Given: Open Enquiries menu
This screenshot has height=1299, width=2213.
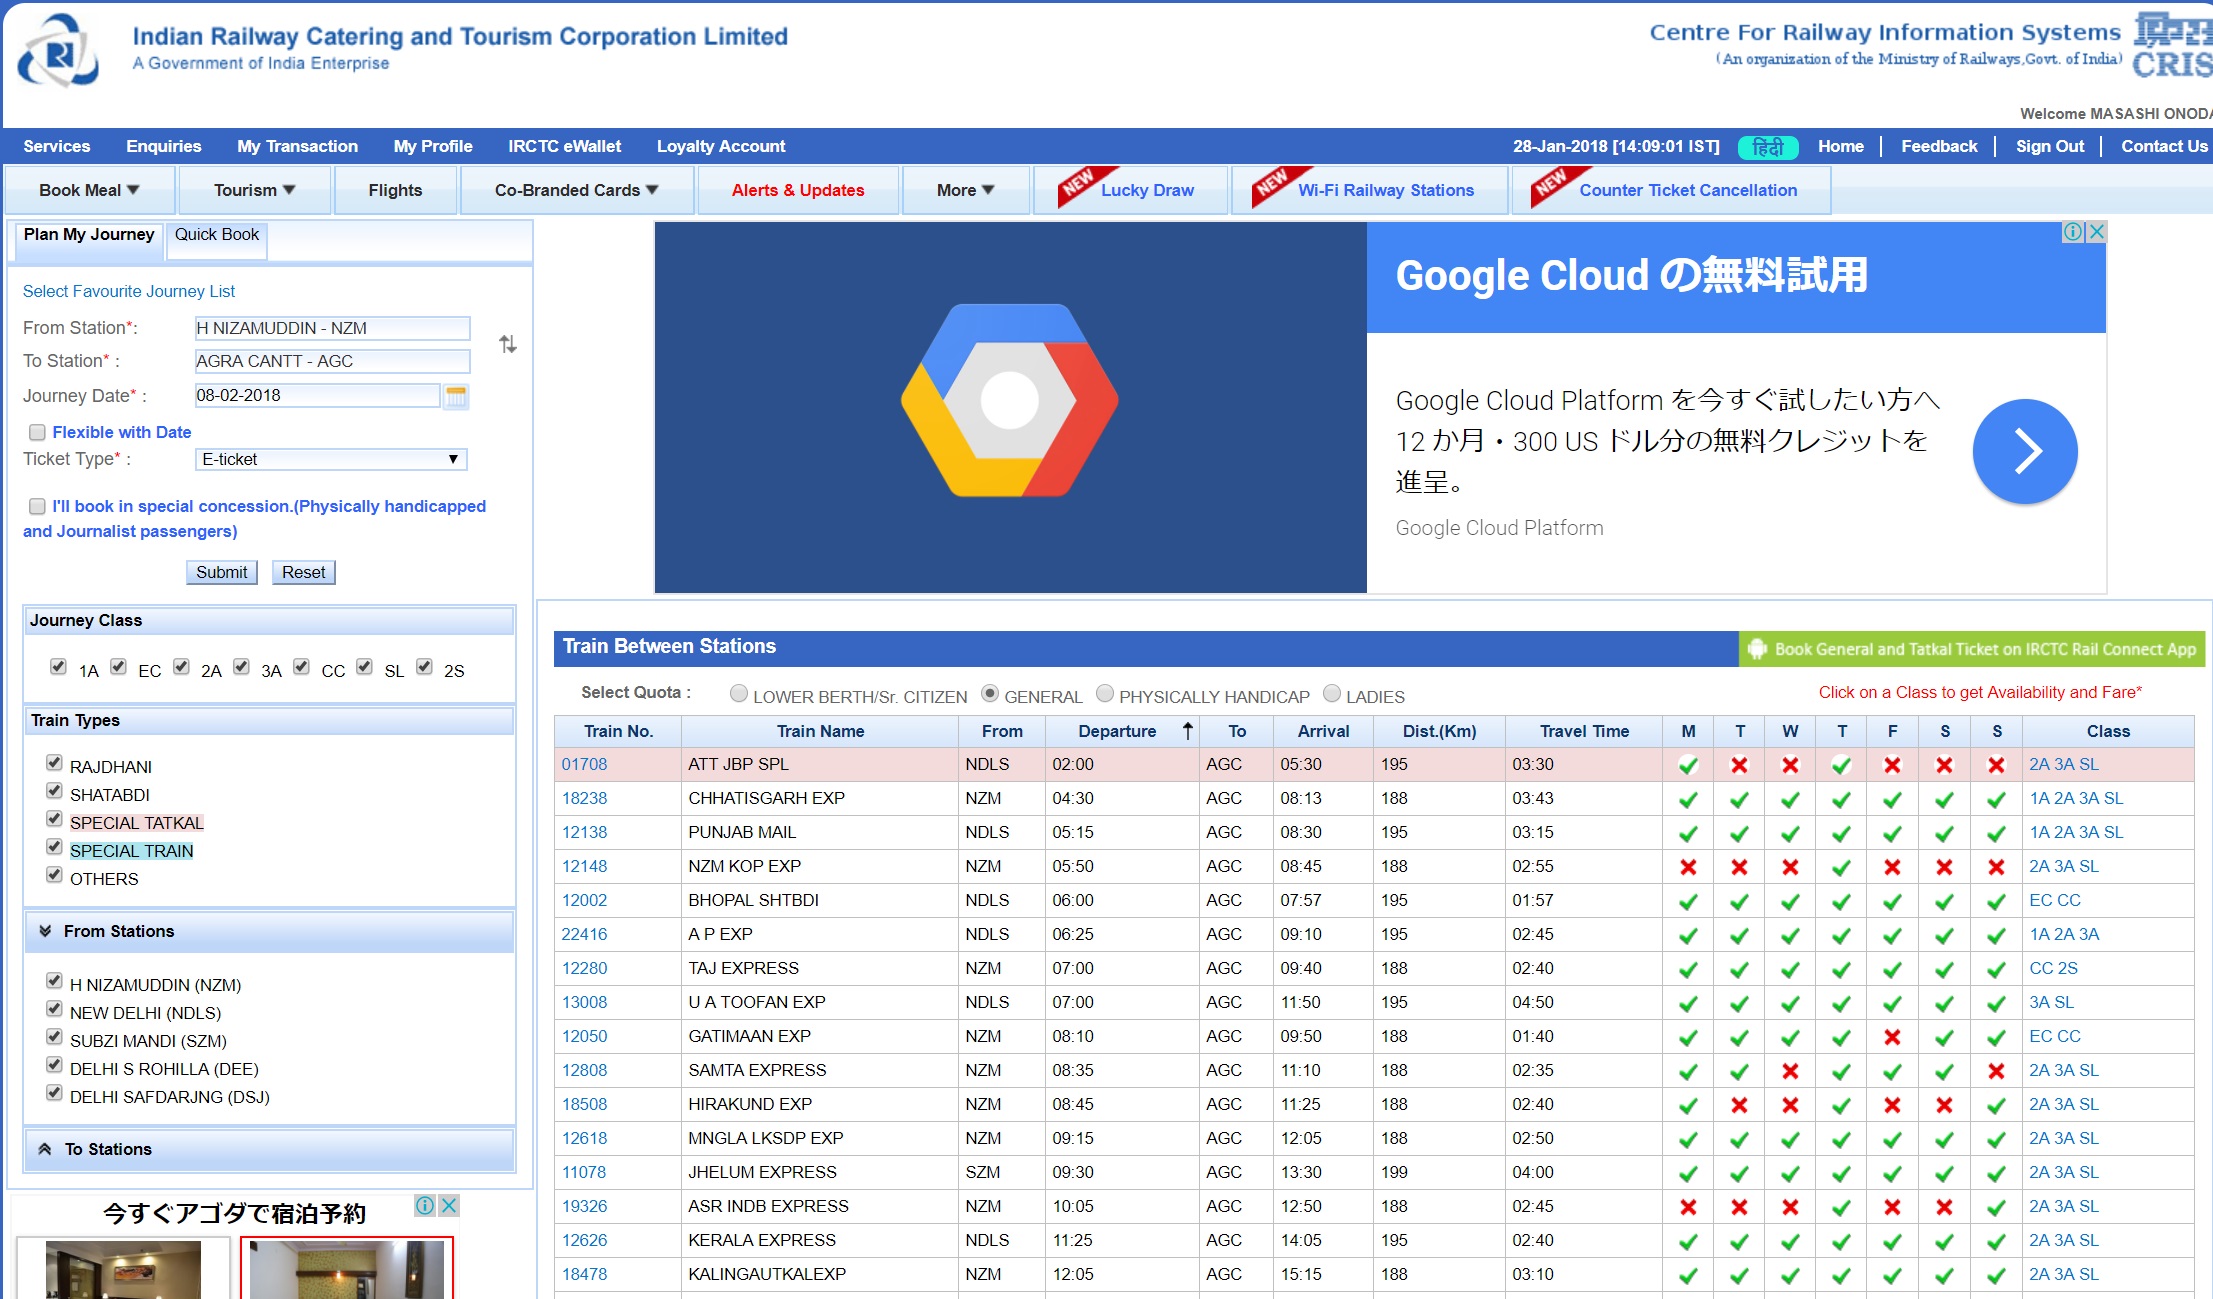Looking at the screenshot, I should (x=164, y=146).
